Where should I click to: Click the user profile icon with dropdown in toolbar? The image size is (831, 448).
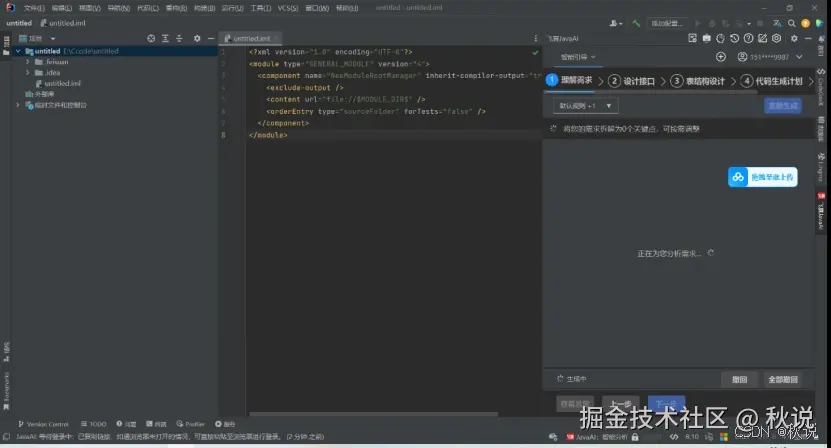click(616, 23)
